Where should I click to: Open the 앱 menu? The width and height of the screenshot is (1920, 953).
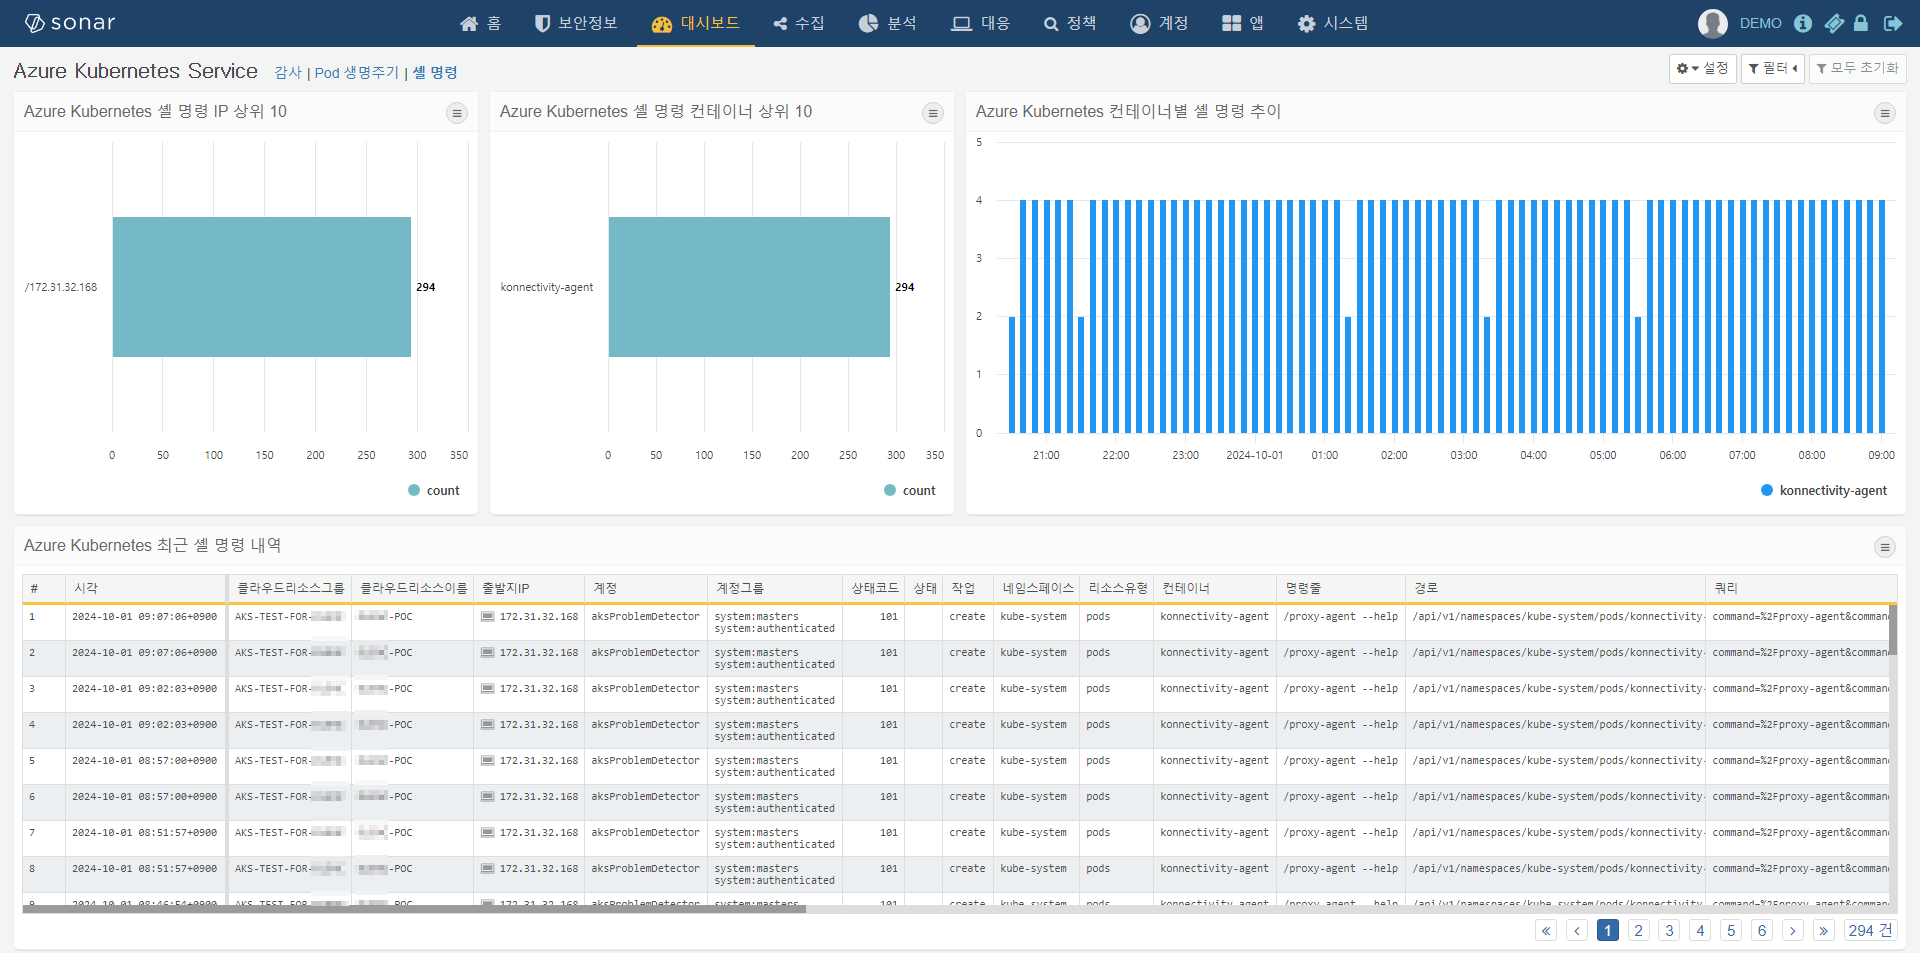pos(1243,23)
